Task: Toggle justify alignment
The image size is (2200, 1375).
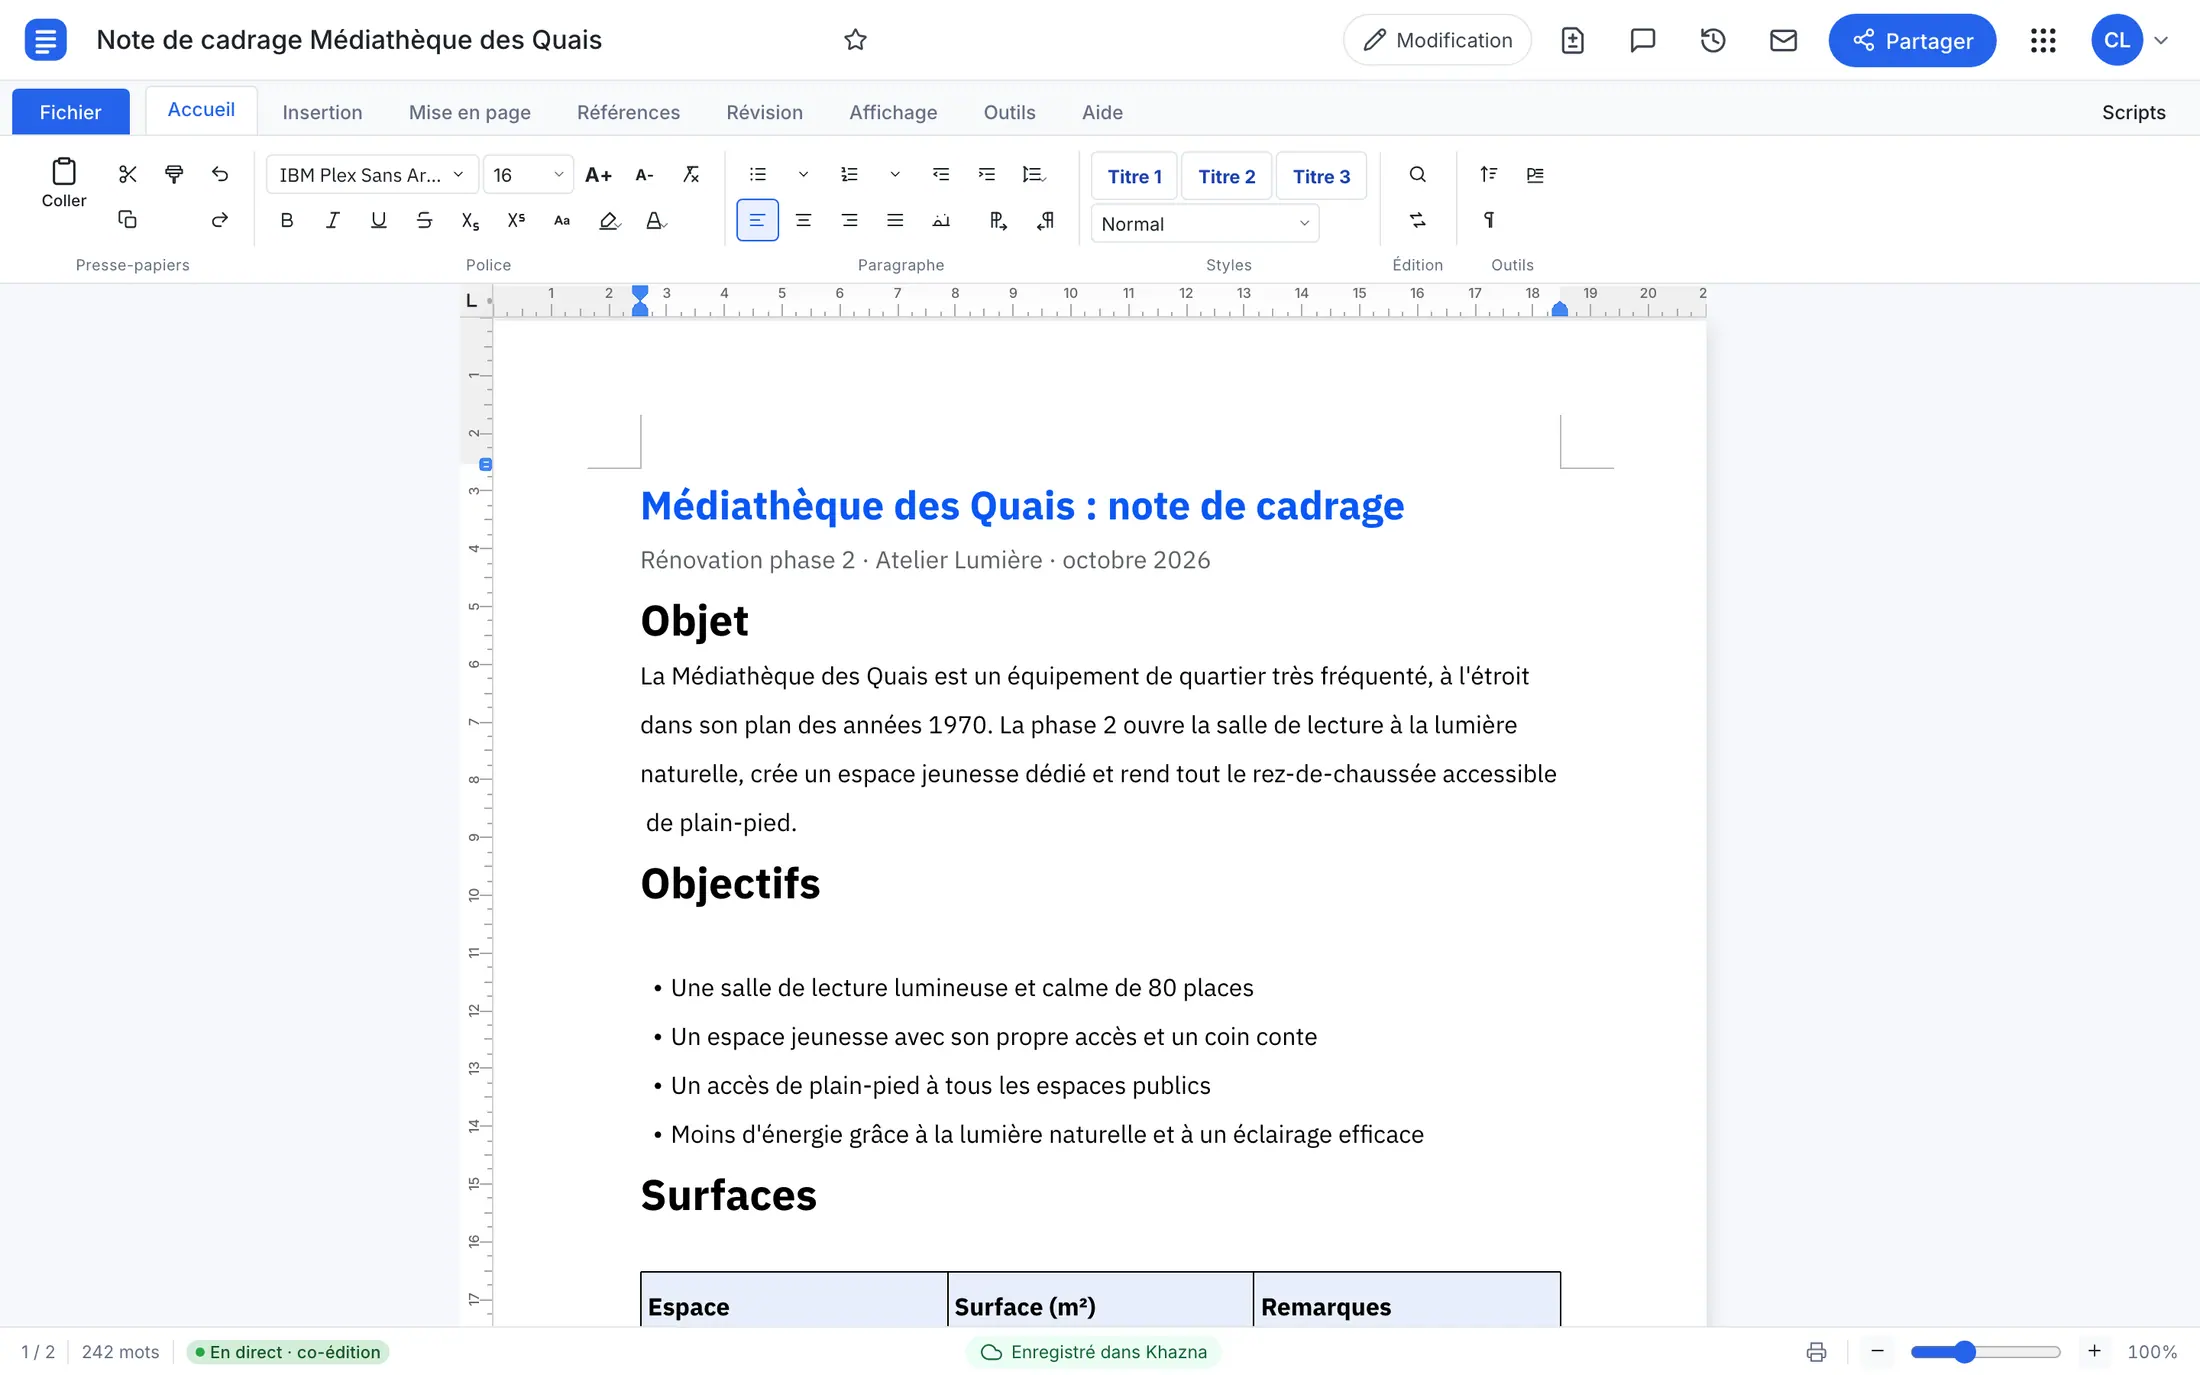Action: point(895,221)
